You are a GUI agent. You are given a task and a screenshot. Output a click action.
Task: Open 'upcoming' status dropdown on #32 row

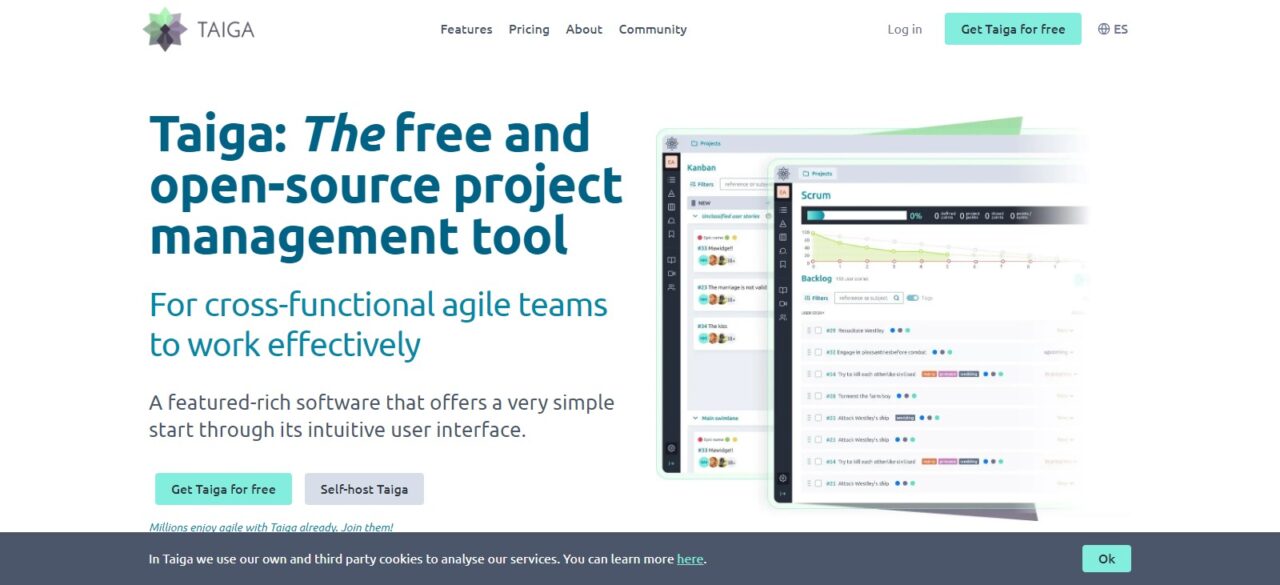1058,352
